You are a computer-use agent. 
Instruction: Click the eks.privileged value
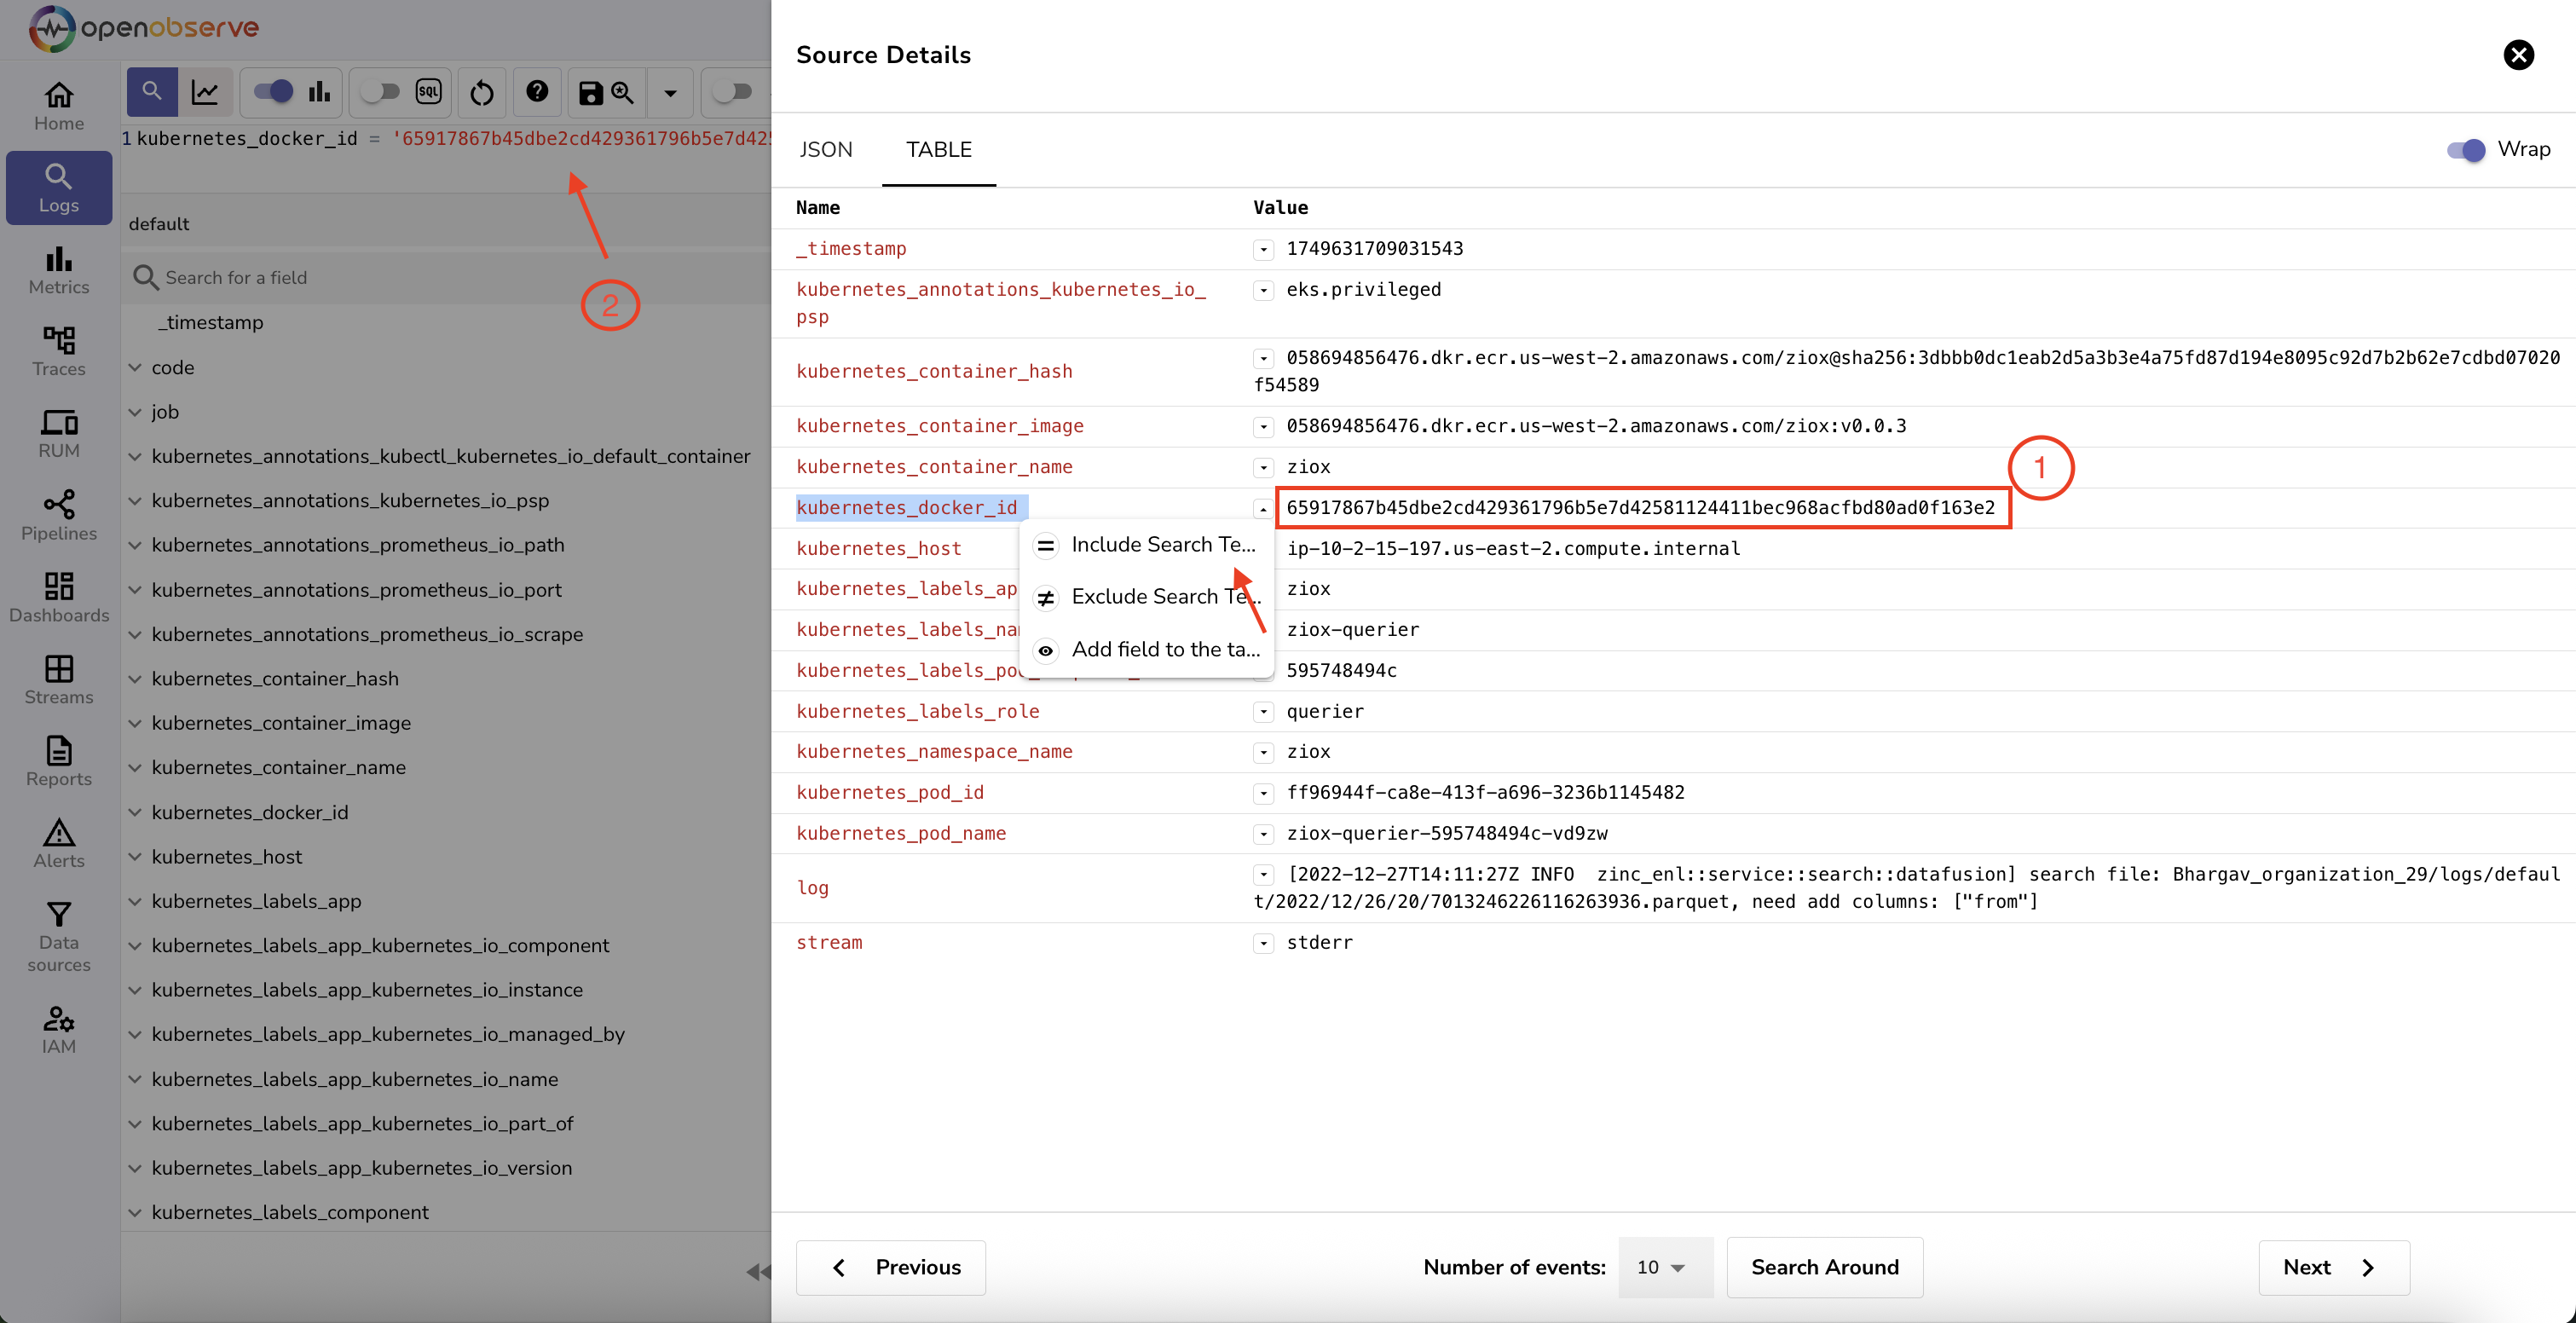[x=1363, y=290]
